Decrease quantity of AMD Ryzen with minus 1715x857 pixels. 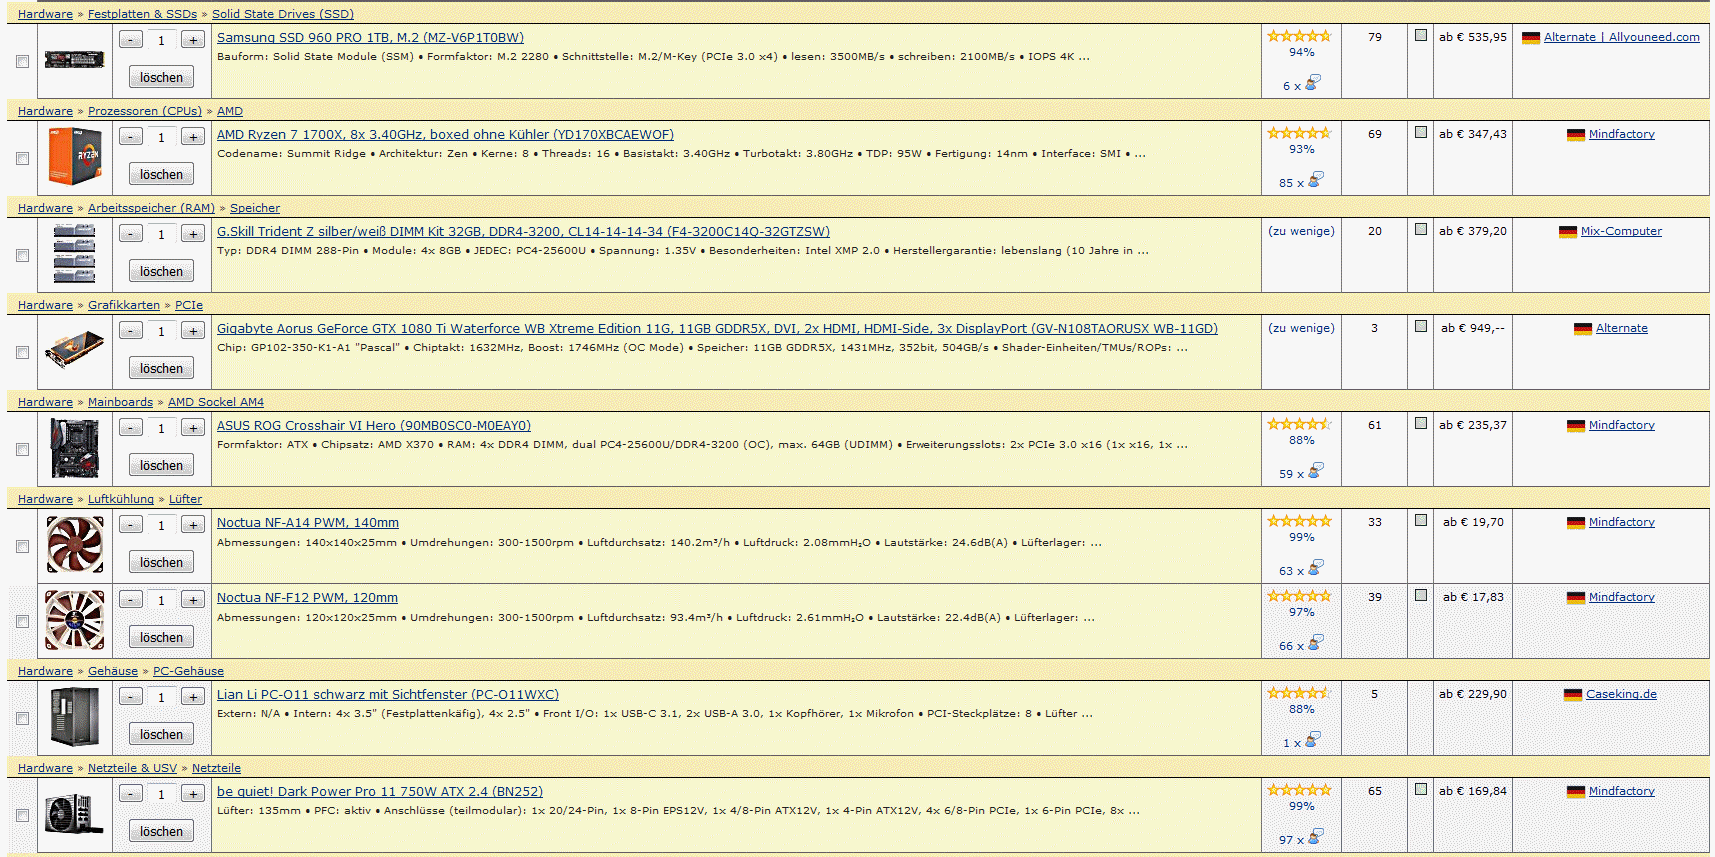[131, 137]
